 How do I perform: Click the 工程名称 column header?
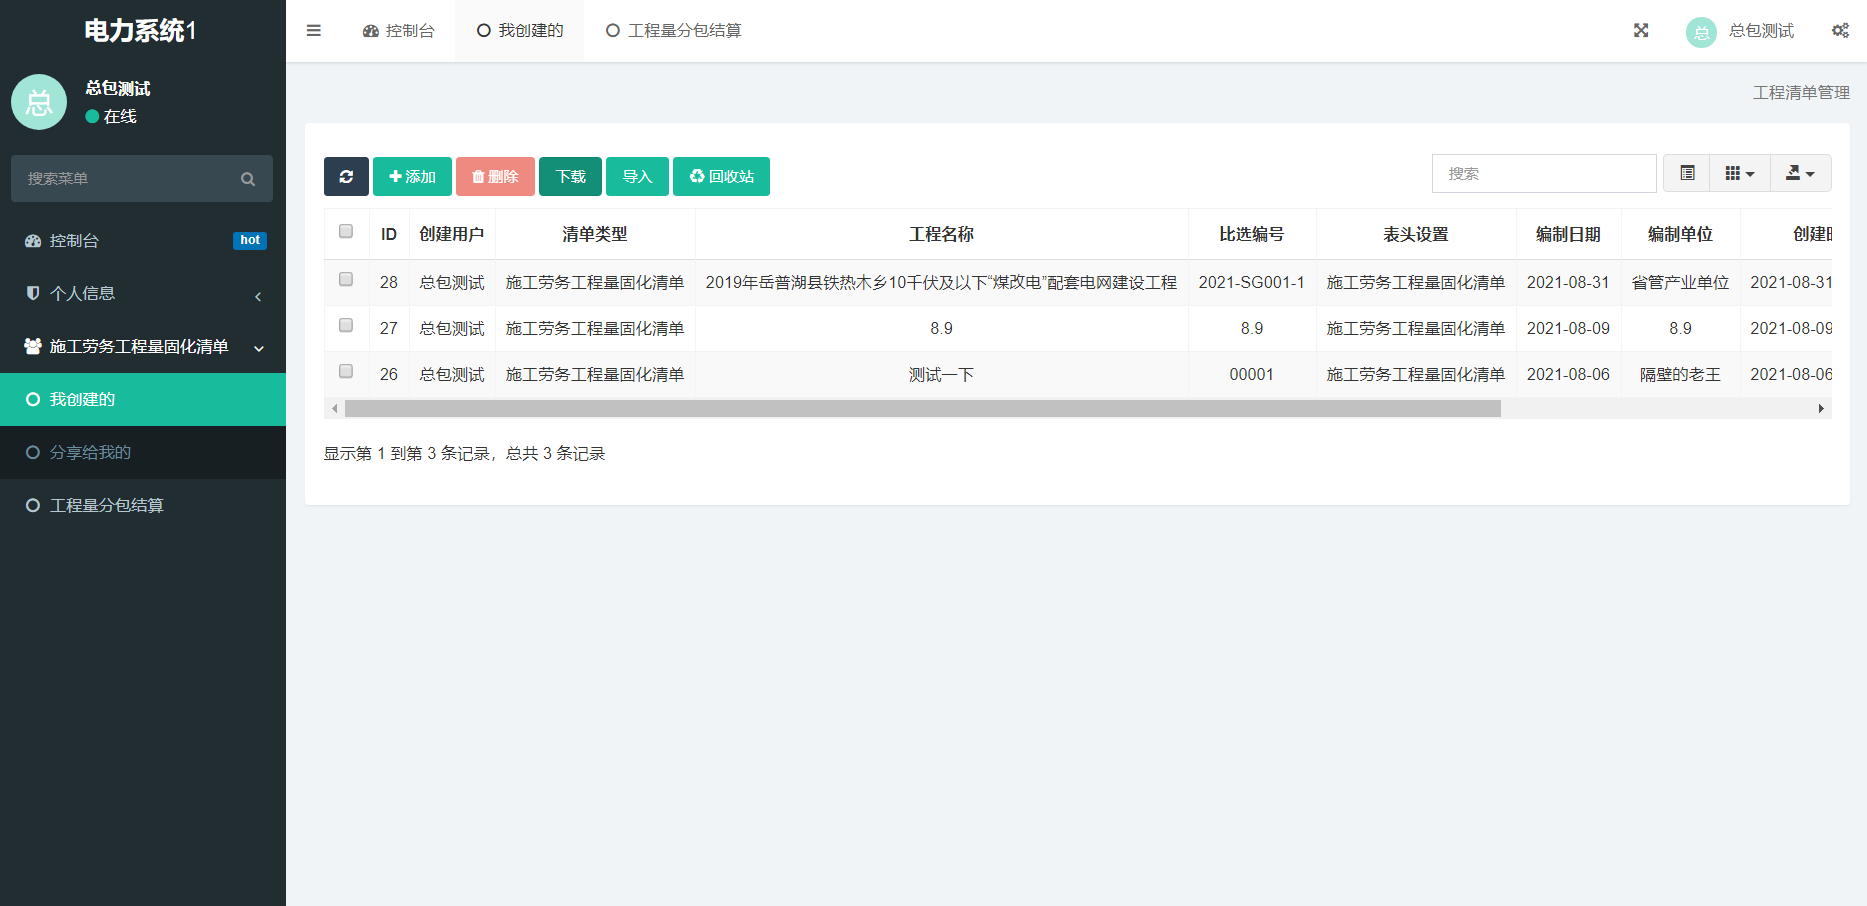(941, 234)
